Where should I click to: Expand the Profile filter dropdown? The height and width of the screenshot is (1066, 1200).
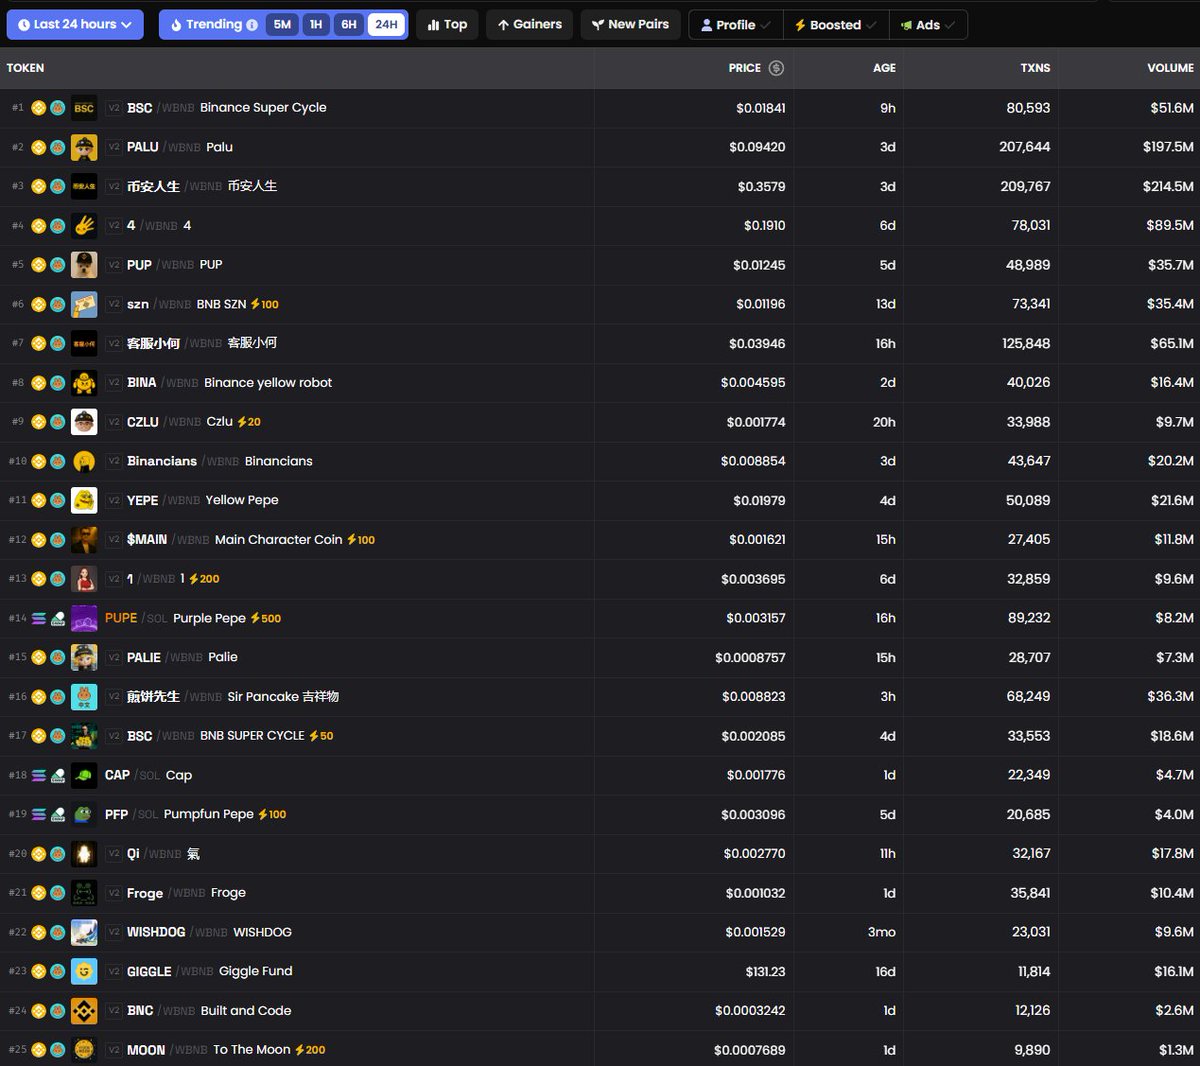click(735, 25)
